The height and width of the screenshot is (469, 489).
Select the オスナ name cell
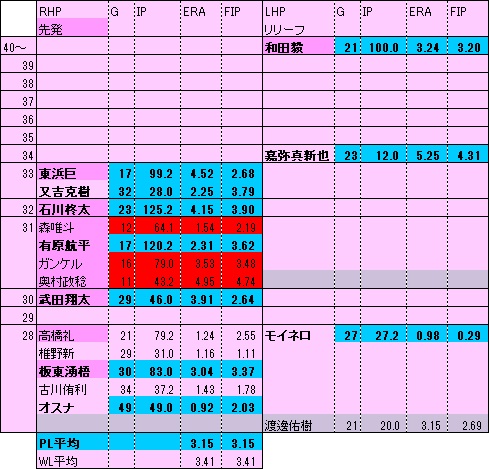(72, 406)
